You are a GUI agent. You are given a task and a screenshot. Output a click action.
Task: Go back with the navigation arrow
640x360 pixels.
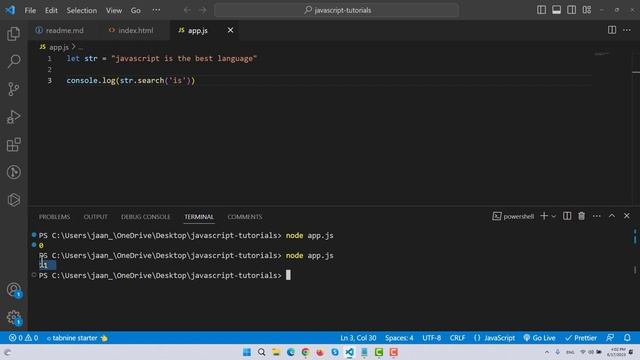(187, 10)
